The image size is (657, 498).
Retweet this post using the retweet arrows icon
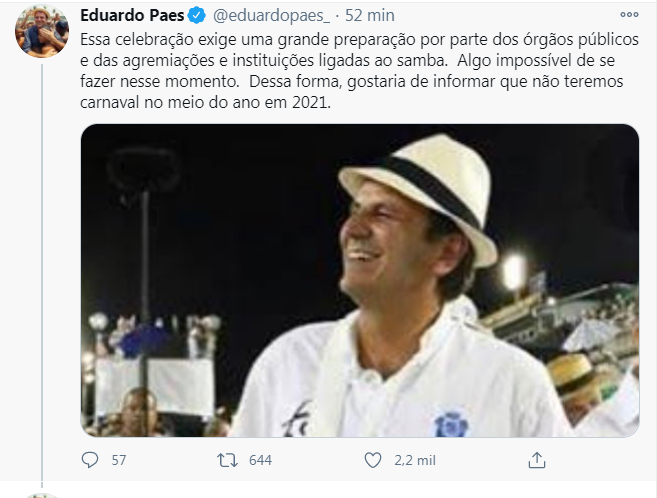[228, 460]
